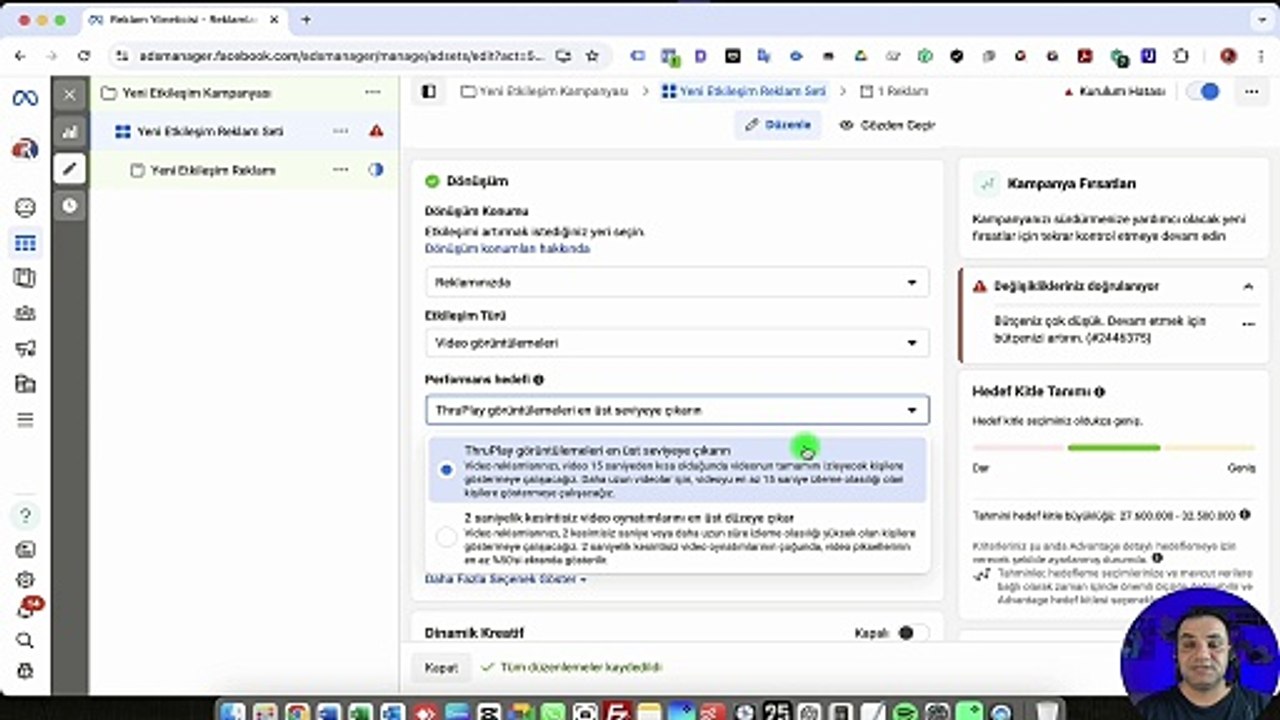The image size is (1280, 720).
Task: Click the Meta logo icon
Action: (25, 98)
